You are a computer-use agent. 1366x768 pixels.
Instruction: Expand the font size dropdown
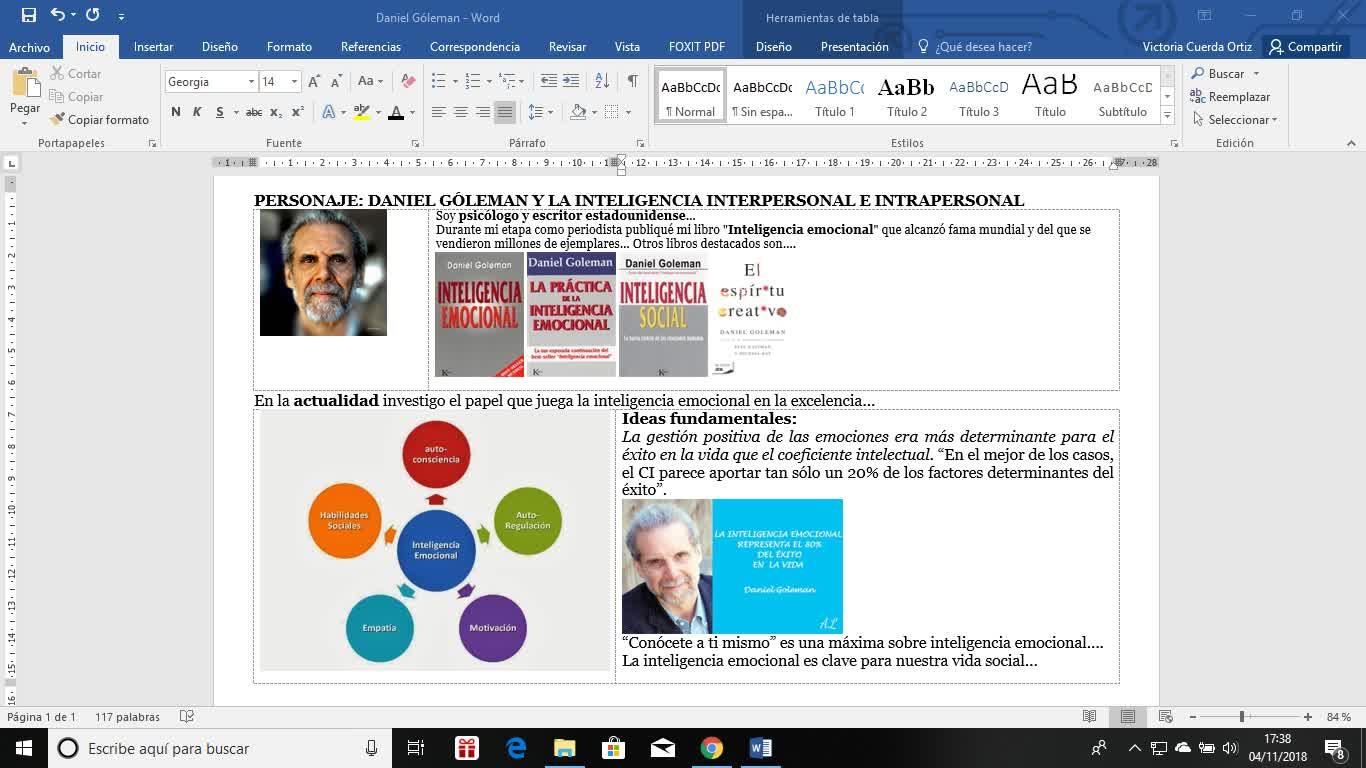[x=294, y=82]
